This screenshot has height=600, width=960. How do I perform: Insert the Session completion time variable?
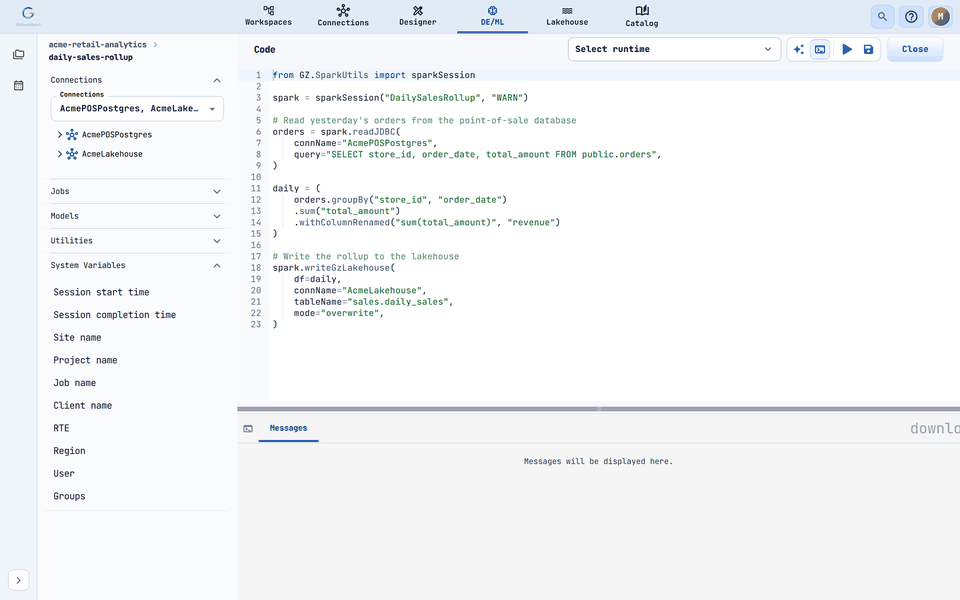[x=114, y=315]
